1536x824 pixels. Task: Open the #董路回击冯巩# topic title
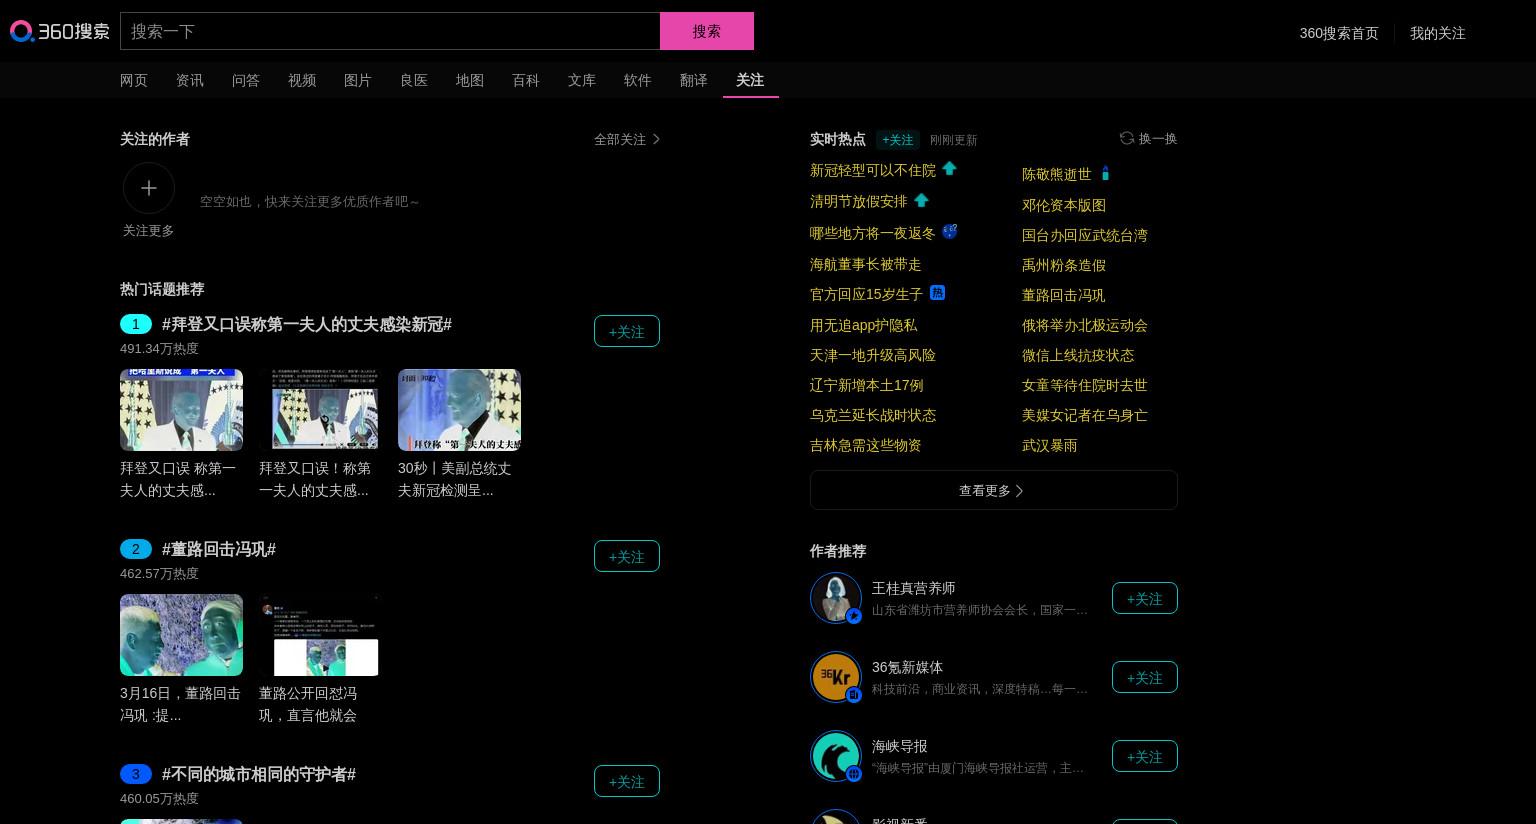tap(219, 549)
